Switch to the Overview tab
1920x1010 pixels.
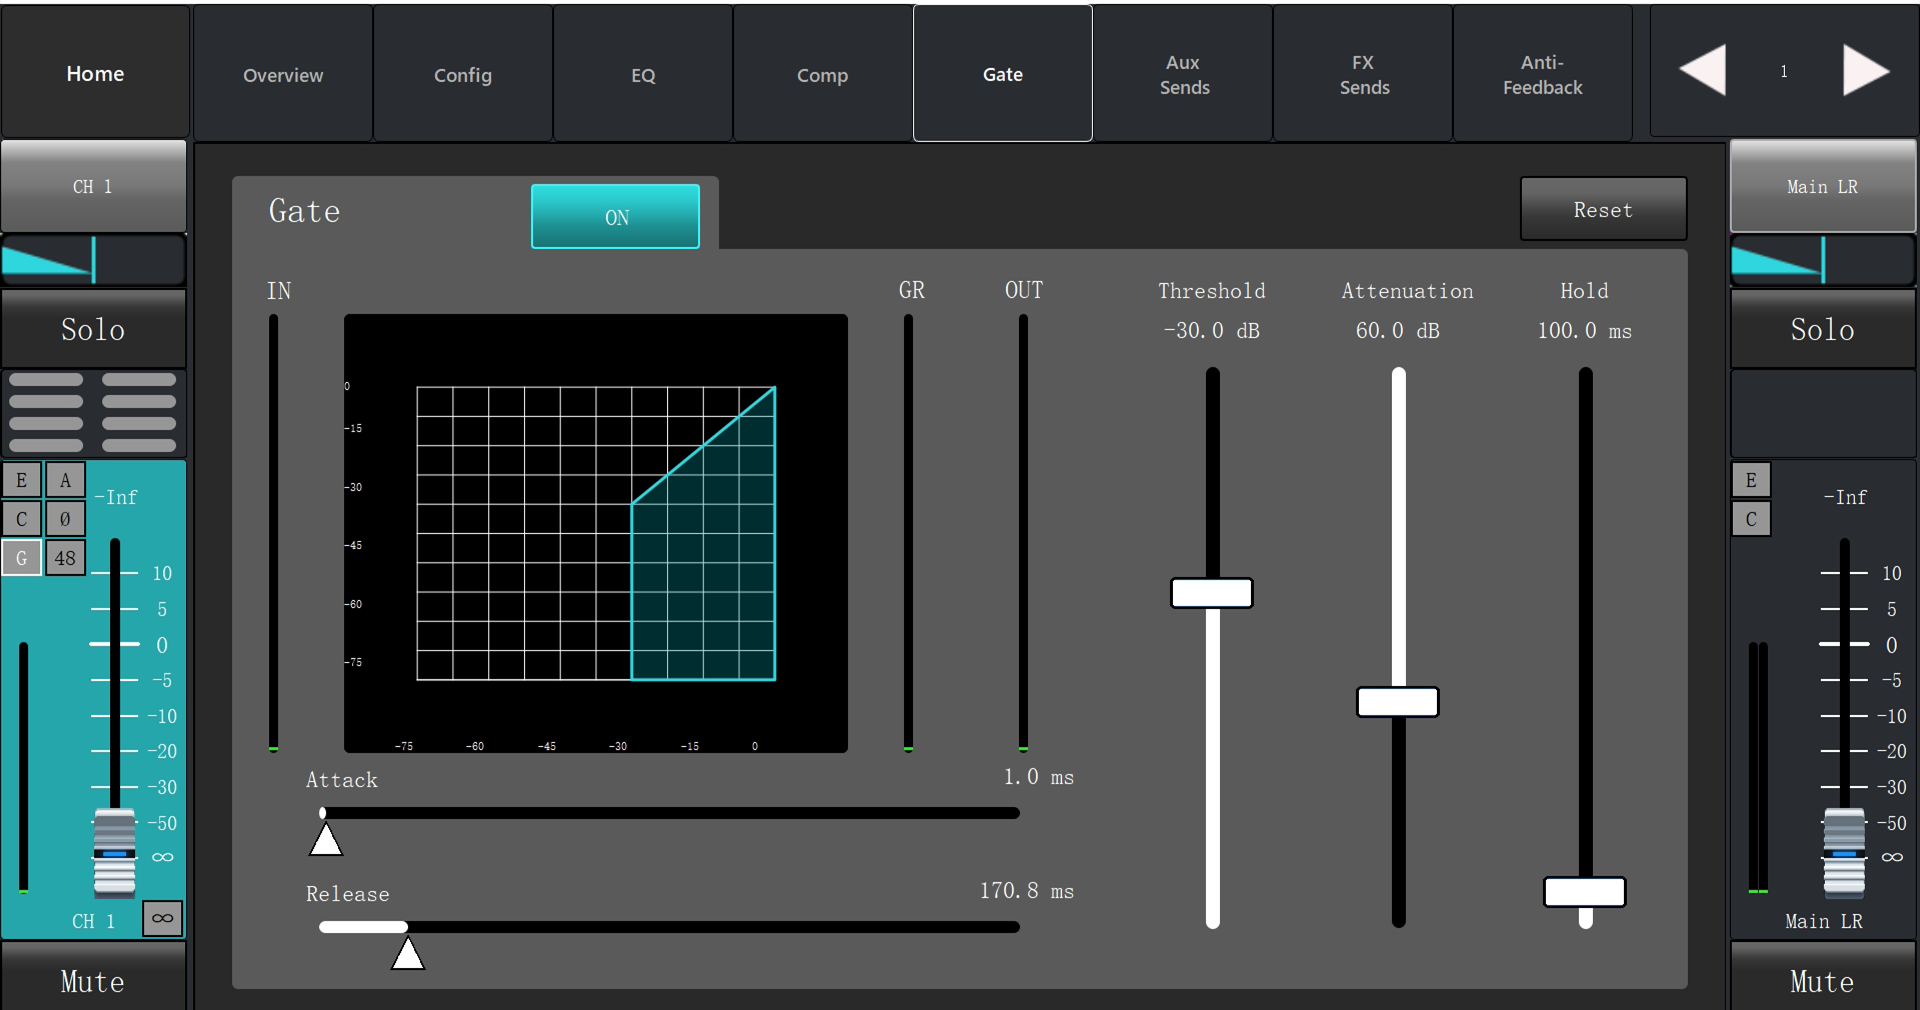[283, 74]
